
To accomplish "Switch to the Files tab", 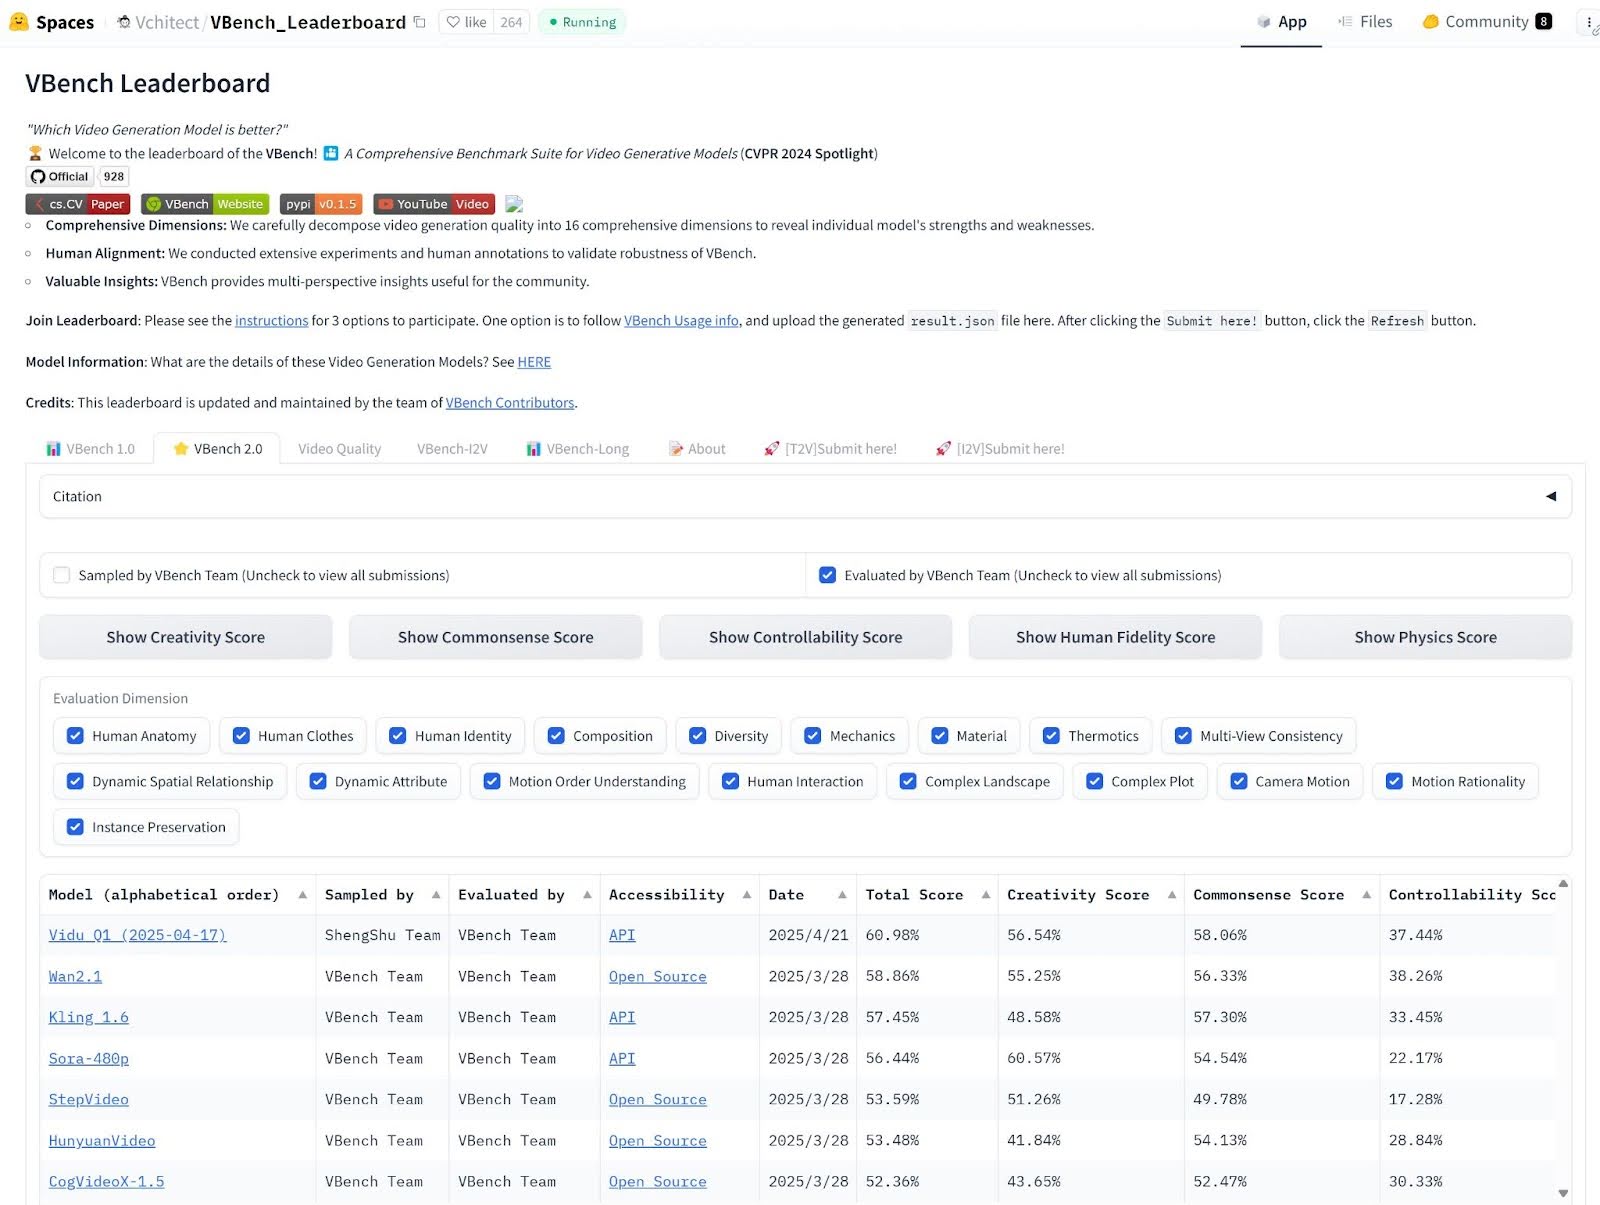I will [x=1365, y=22].
